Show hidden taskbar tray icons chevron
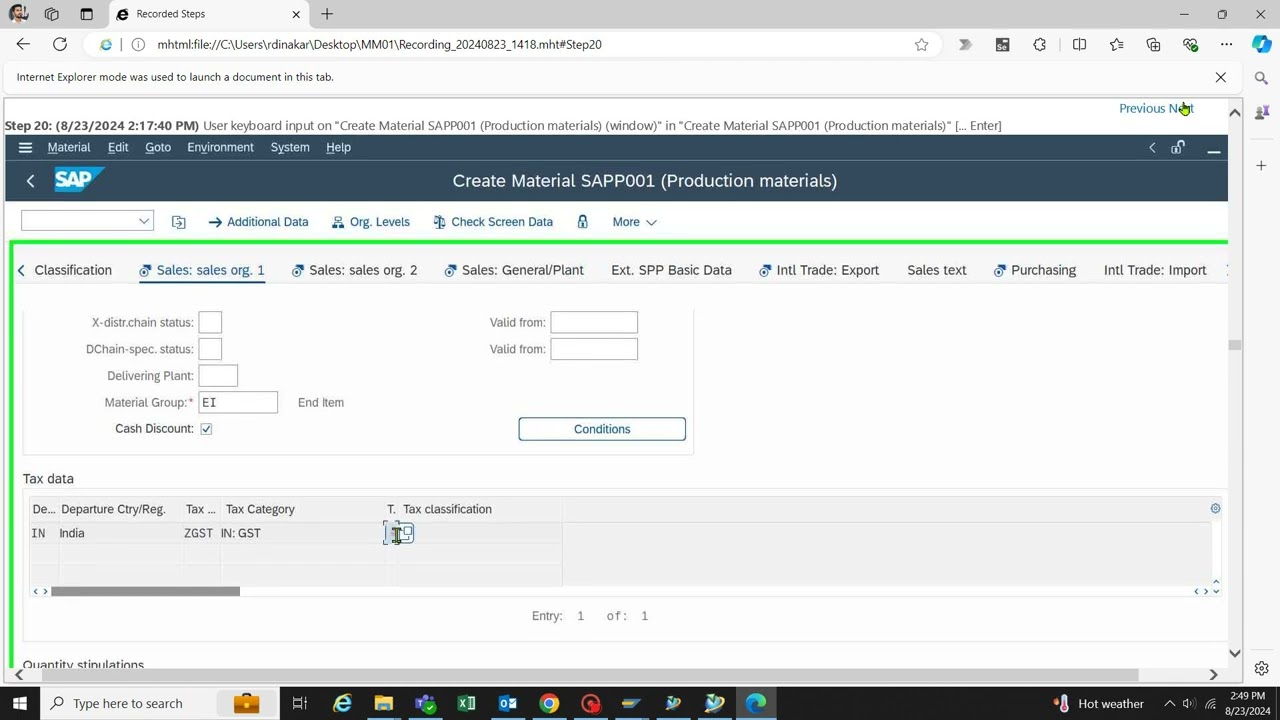1280x720 pixels. [x=1169, y=703]
